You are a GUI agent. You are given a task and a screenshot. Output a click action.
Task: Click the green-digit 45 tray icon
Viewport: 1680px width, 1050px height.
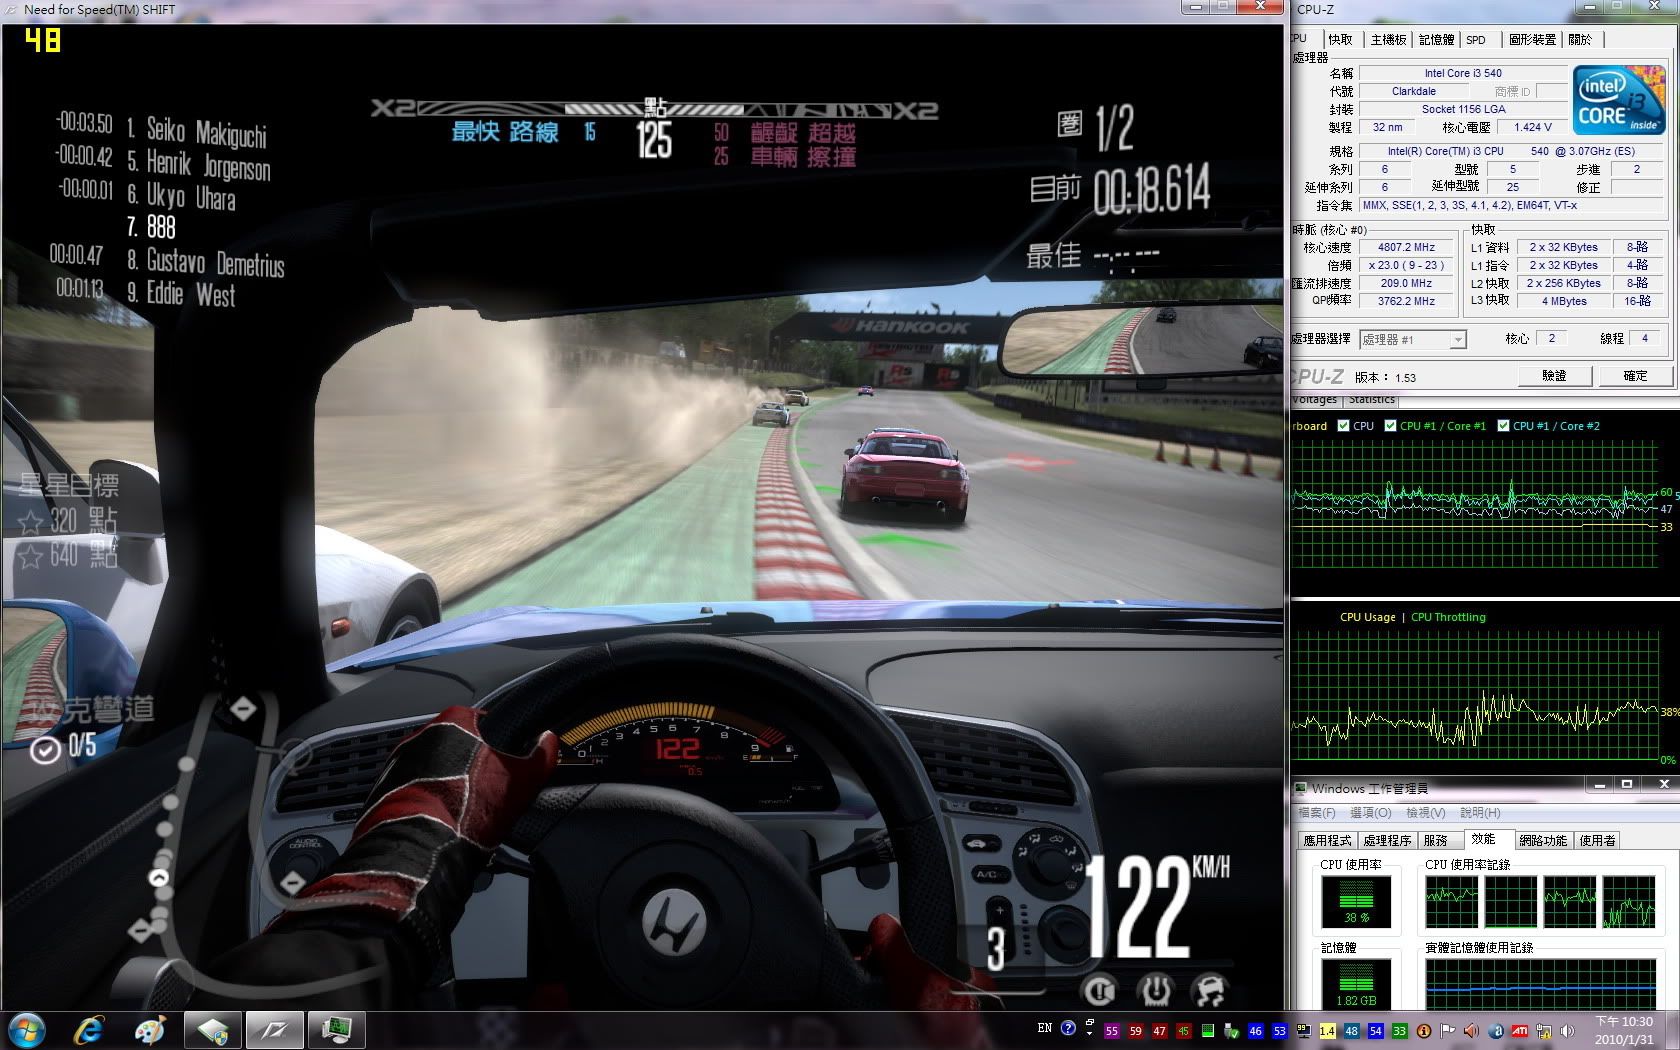click(1184, 1031)
